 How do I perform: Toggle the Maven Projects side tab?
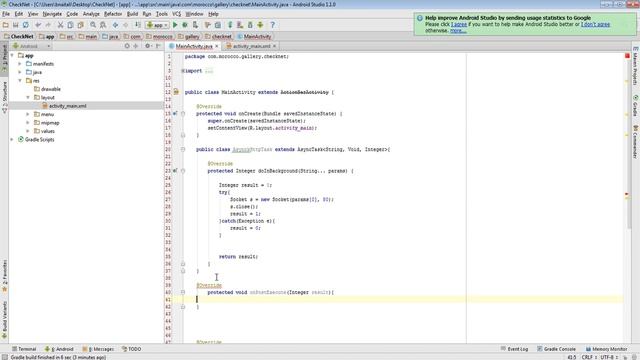[636, 66]
